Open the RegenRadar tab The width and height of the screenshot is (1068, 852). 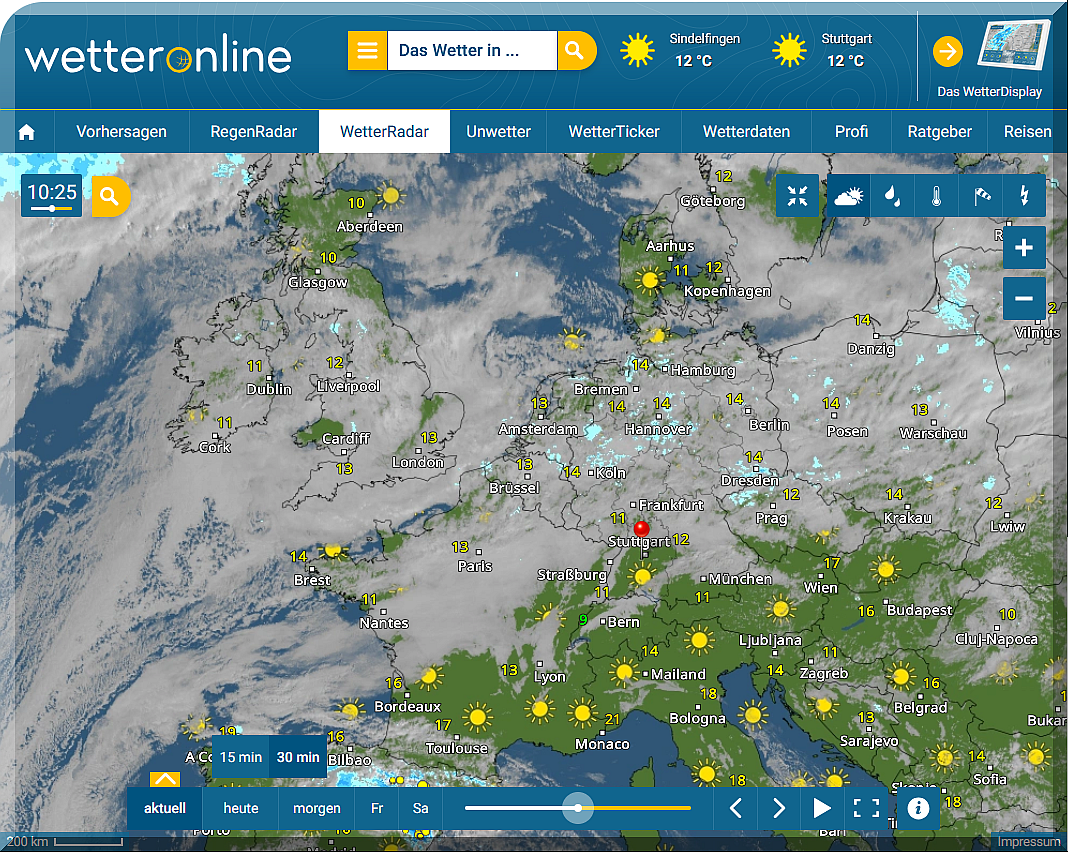[253, 132]
